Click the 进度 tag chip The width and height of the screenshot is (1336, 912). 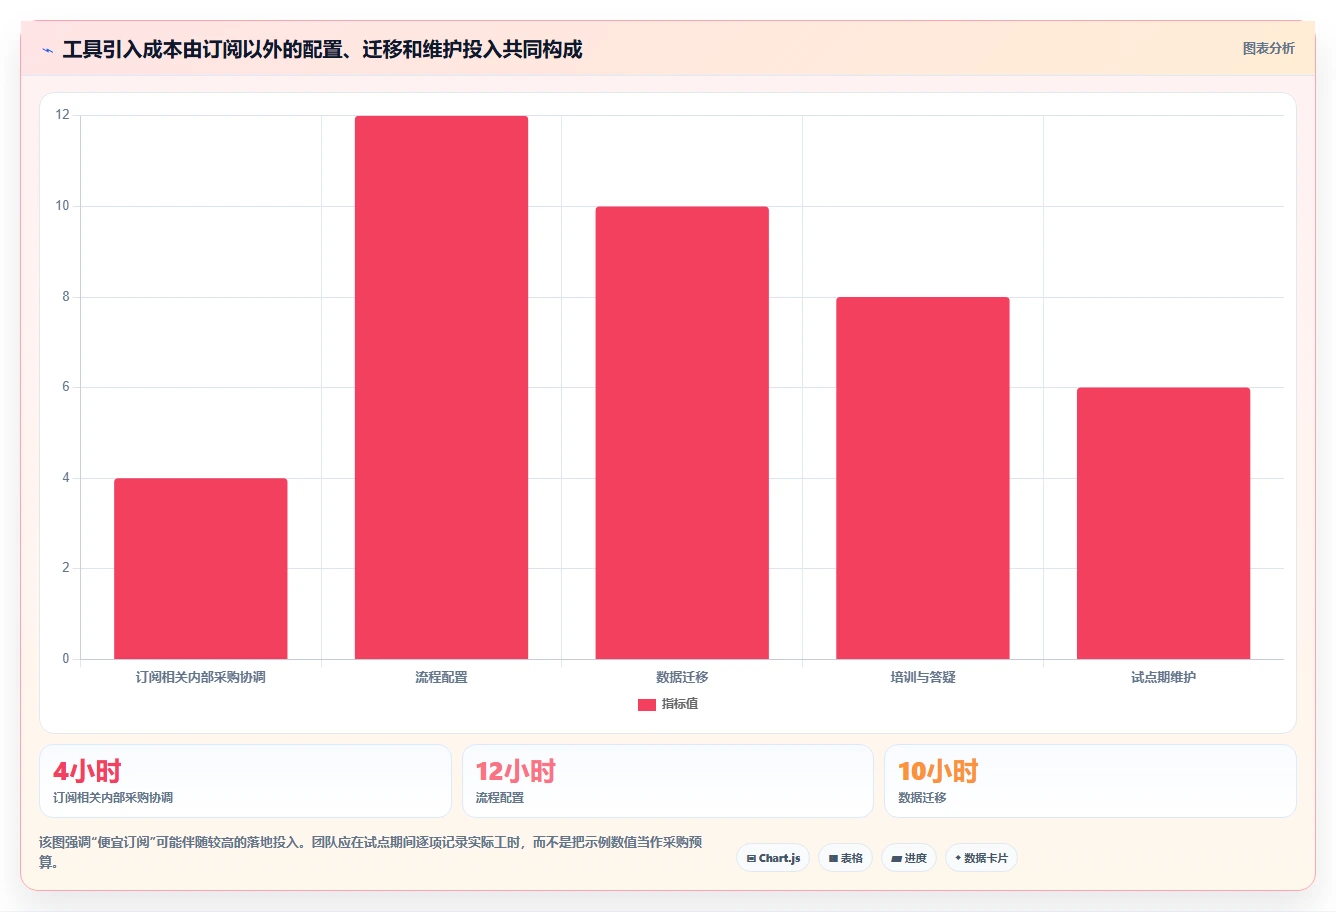pos(908,858)
